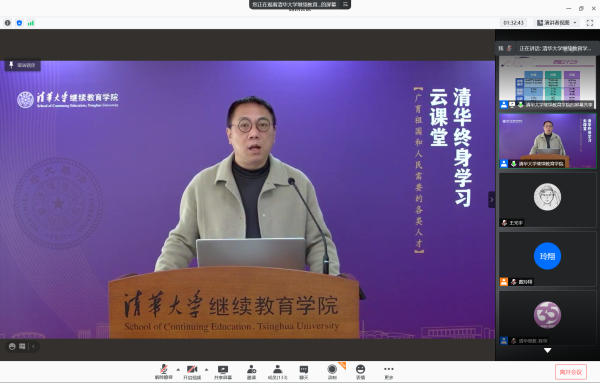This screenshot has height=383, width=600.
Task: Turn on the camera video button
Action: pos(192,372)
